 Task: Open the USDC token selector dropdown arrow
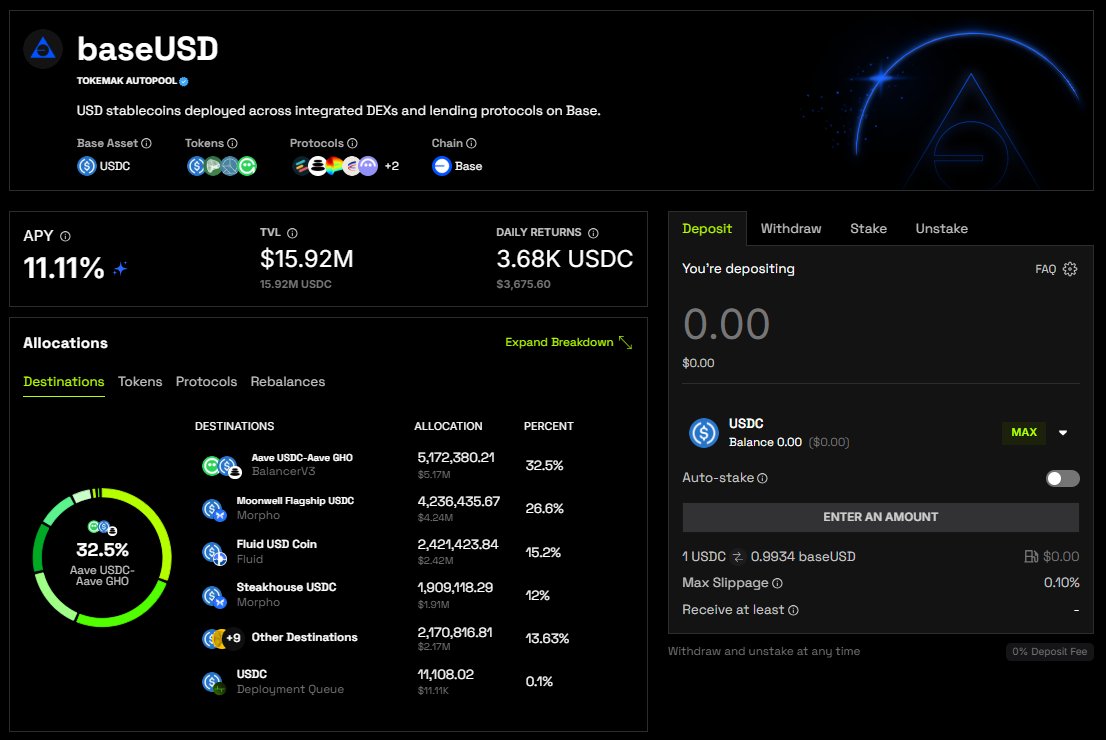pyautogui.click(x=1063, y=432)
